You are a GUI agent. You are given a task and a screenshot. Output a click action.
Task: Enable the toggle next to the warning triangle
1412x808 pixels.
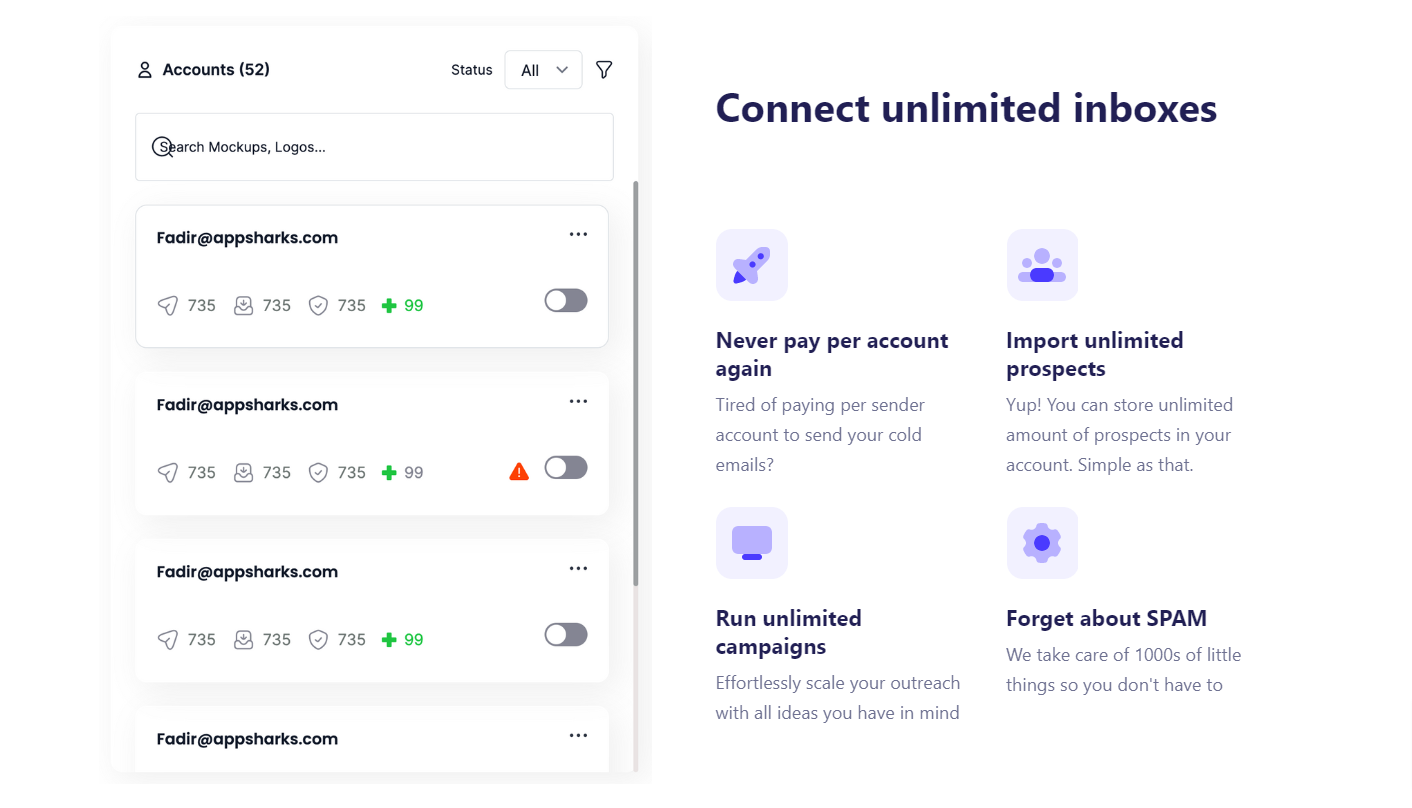click(x=566, y=467)
